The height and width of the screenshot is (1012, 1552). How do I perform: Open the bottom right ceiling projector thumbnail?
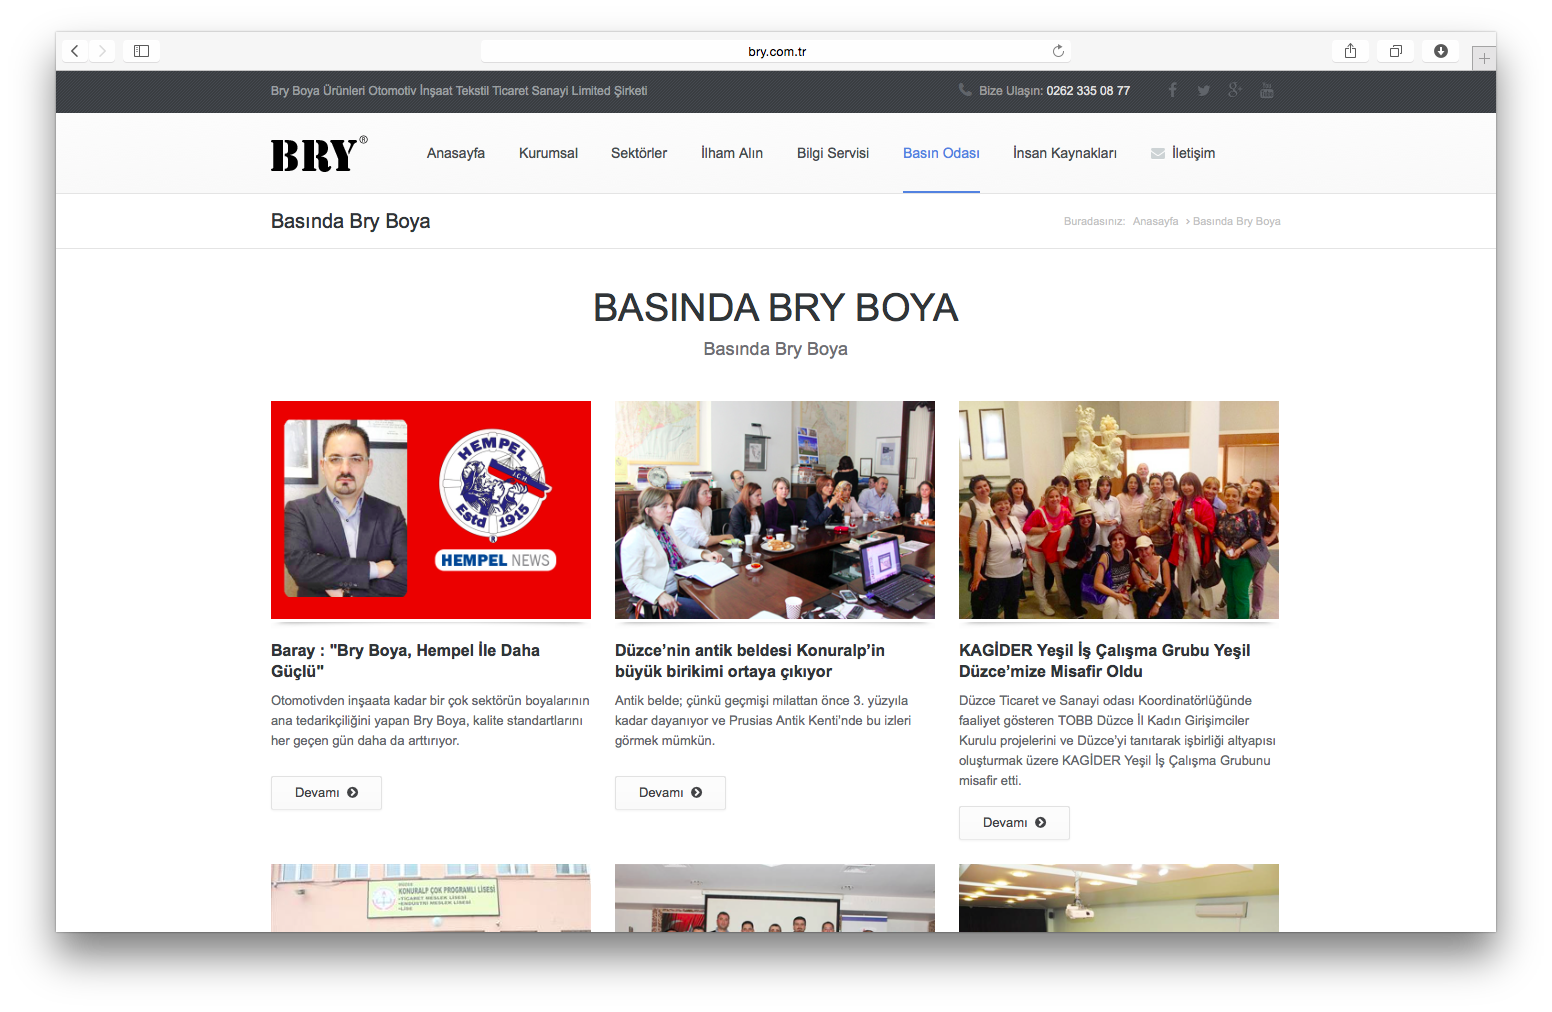(x=1119, y=898)
